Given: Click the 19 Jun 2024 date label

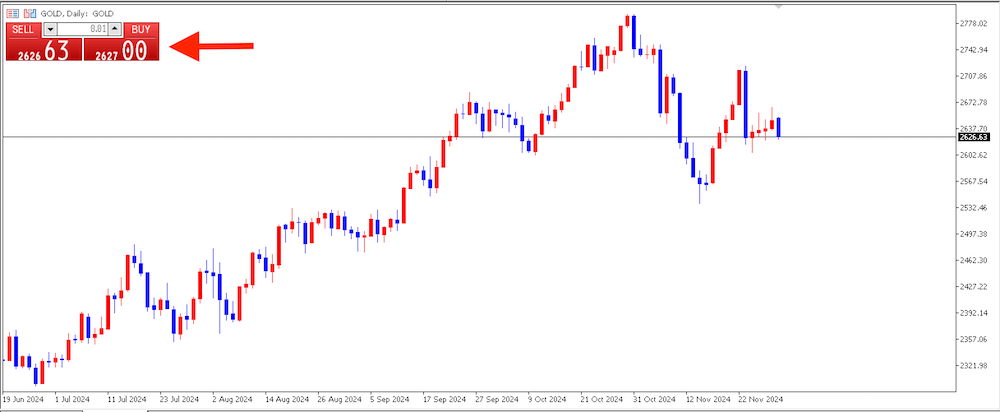Looking at the screenshot, I should pyautogui.click(x=24, y=397).
